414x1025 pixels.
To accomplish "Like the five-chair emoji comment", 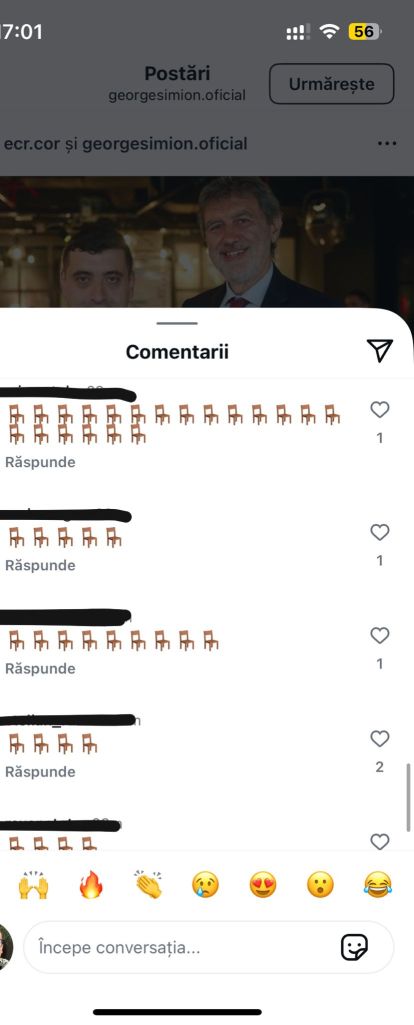I will click(x=379, y=533).
